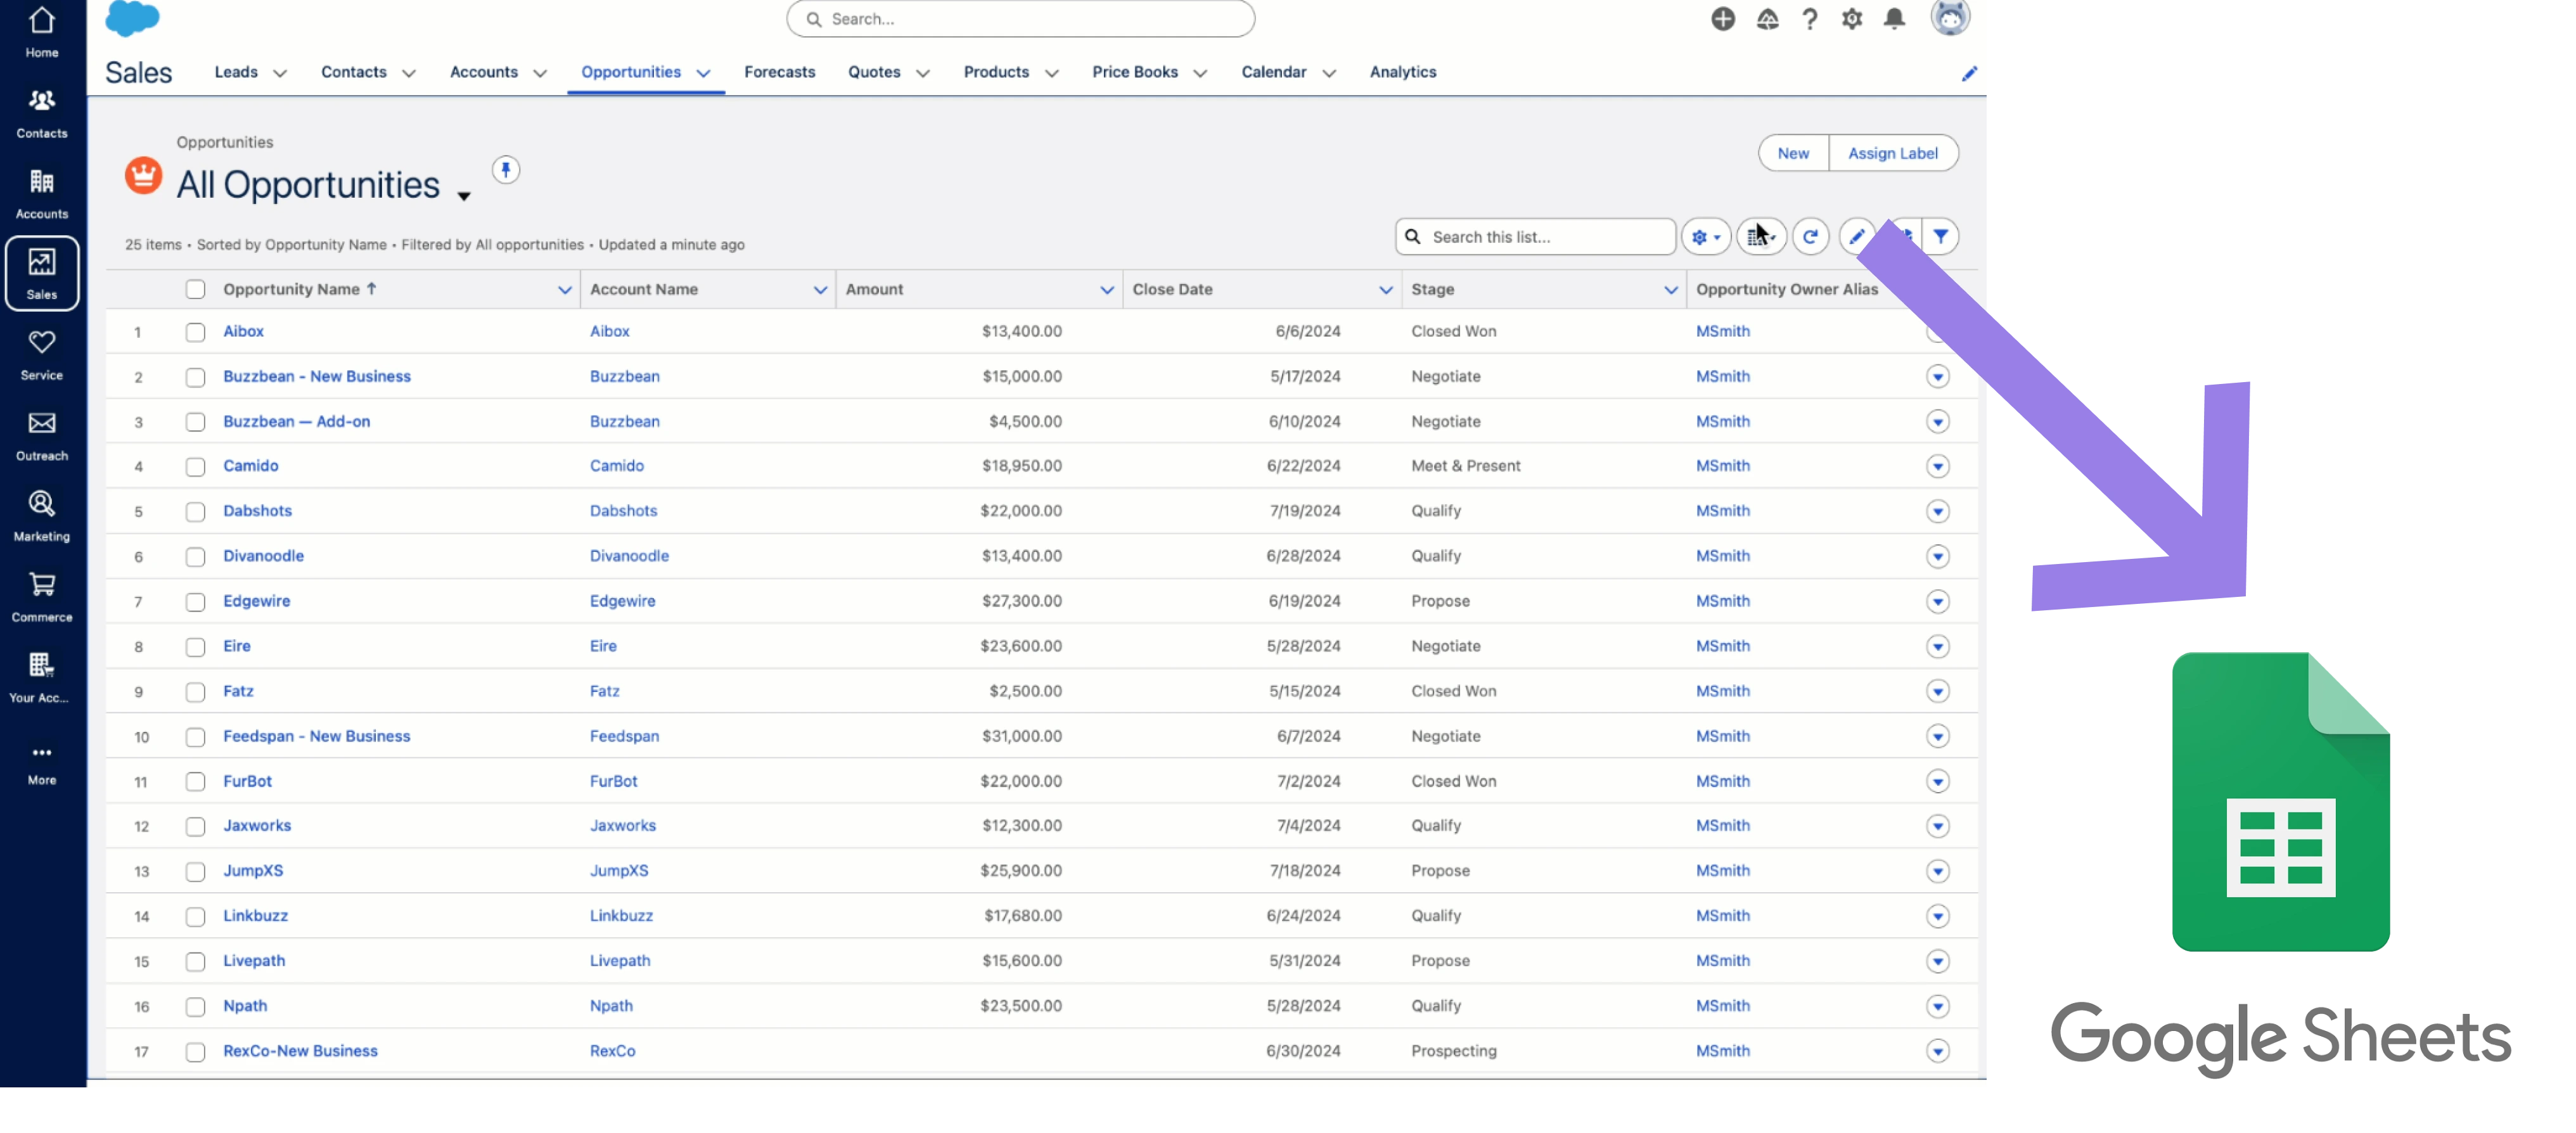Screen dimensions: 2576x1133
Task: Select Sales icon in left sidebar
Action: click(x=42, y=273)
